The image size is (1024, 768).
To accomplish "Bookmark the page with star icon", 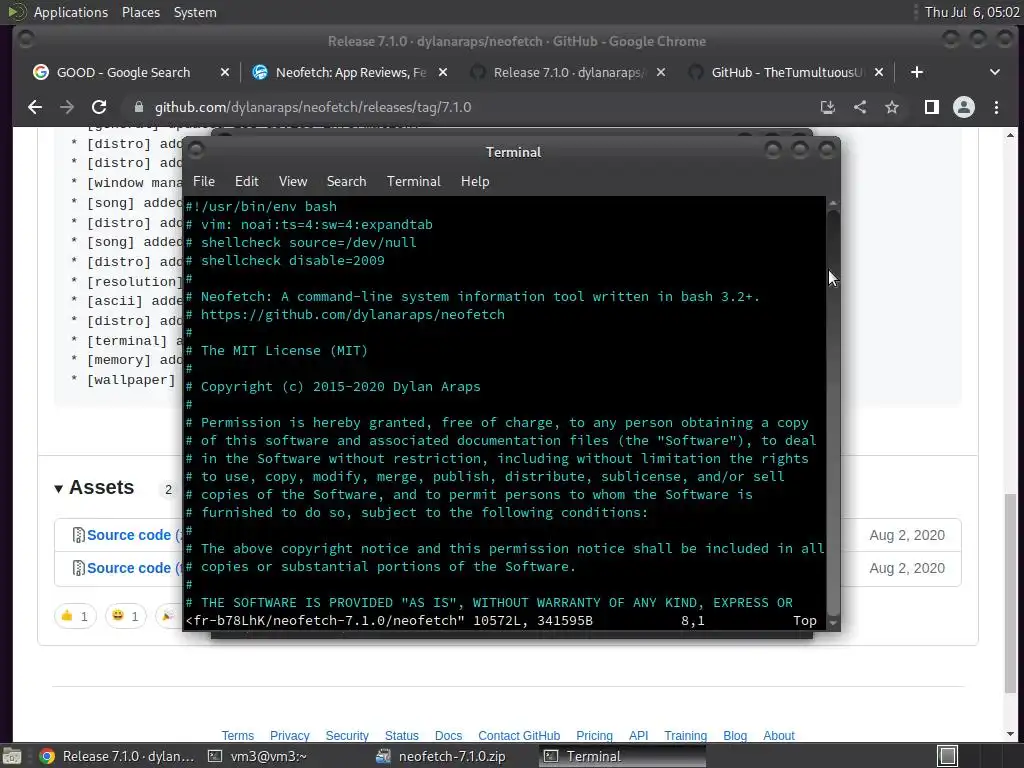I will point(891,107).
